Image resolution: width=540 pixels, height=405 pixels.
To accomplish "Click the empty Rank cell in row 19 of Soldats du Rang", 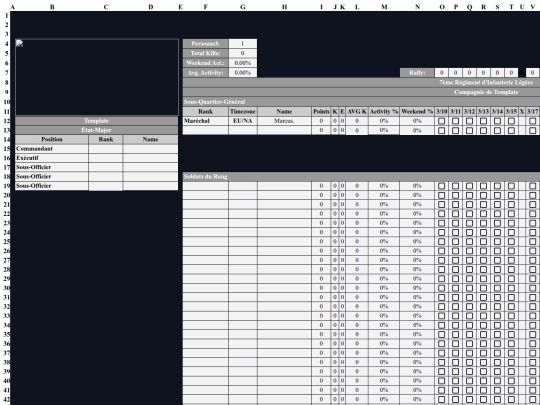I will point(205,186).
